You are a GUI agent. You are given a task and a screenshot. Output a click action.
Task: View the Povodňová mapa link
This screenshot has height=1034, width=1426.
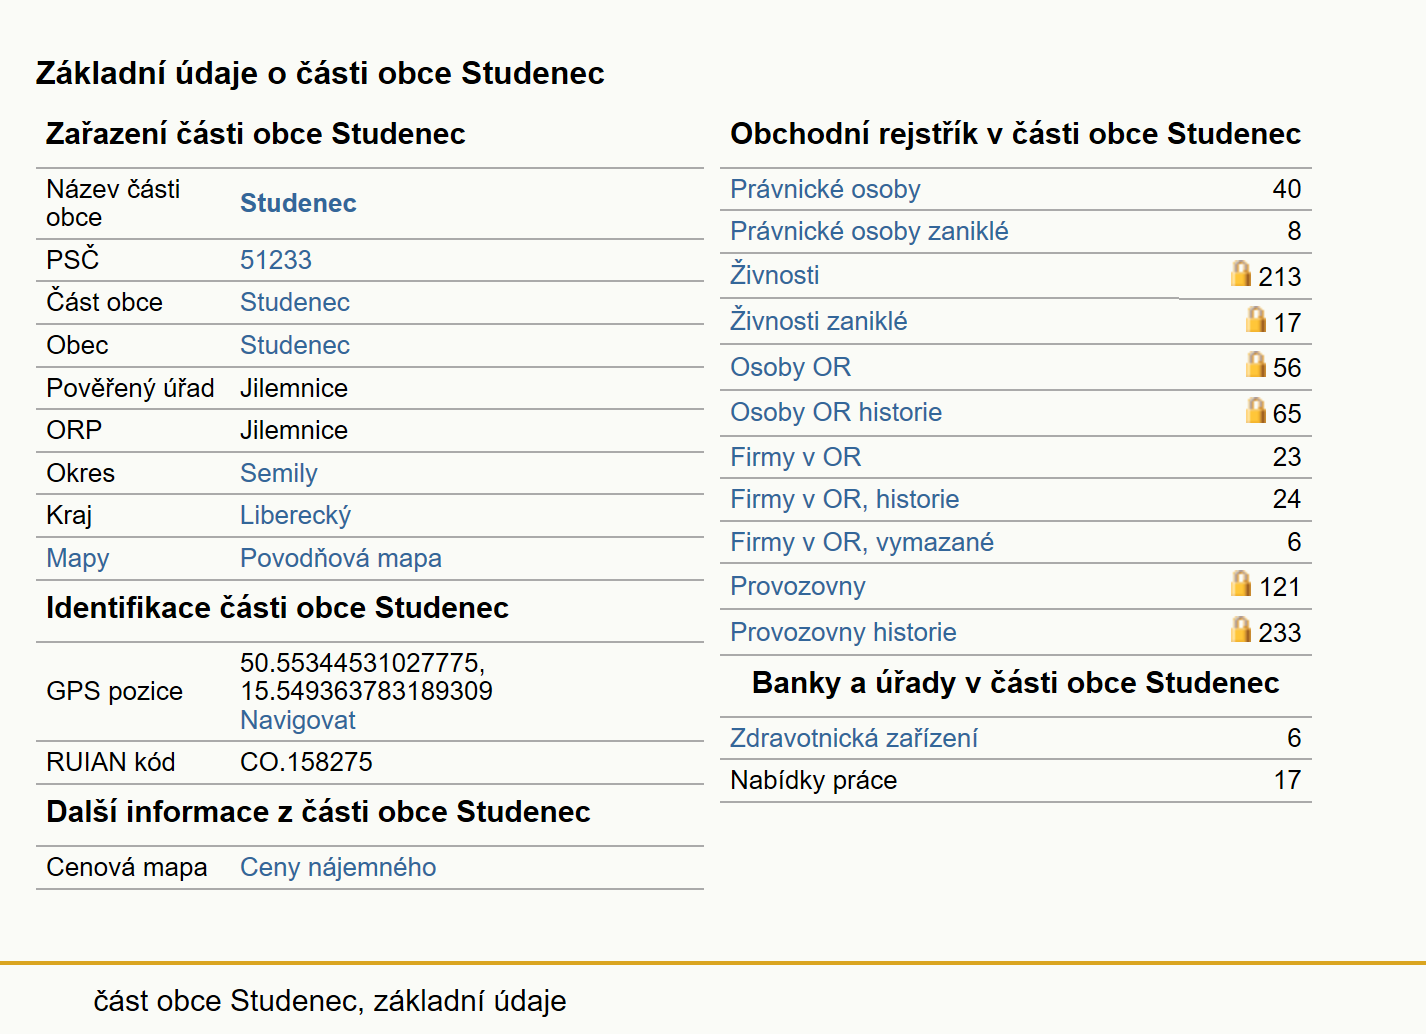341,558
